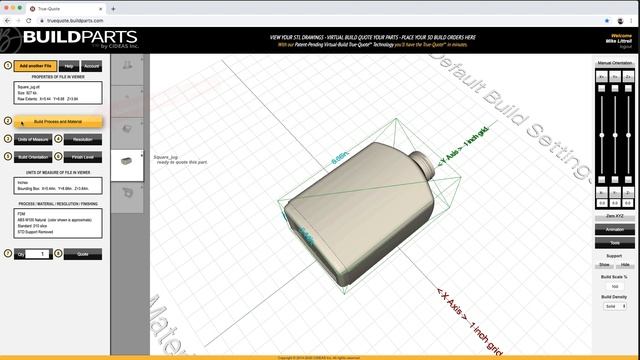Click the Quote button
Viewport: 640px width, 360px height.
[83, 254]
